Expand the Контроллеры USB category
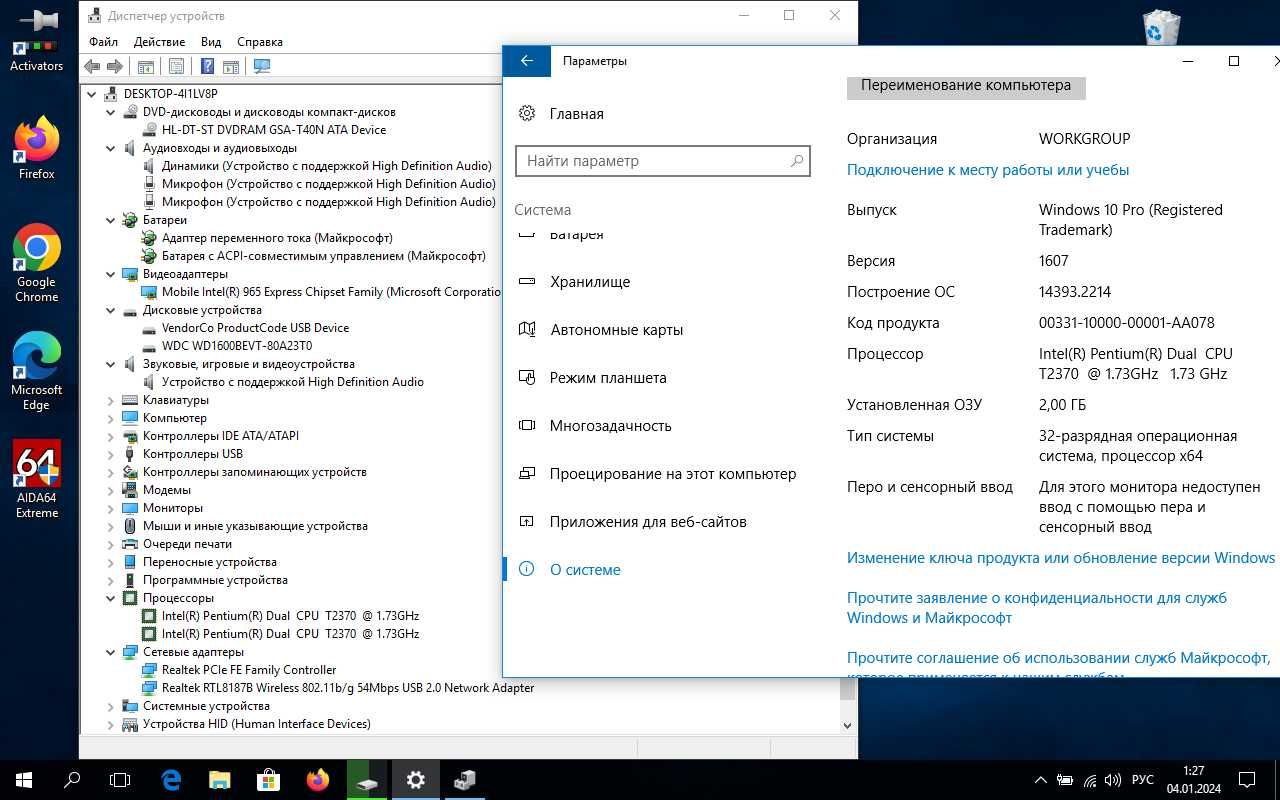The height and width of the screenshot is (800, 1280). point(111,454)
